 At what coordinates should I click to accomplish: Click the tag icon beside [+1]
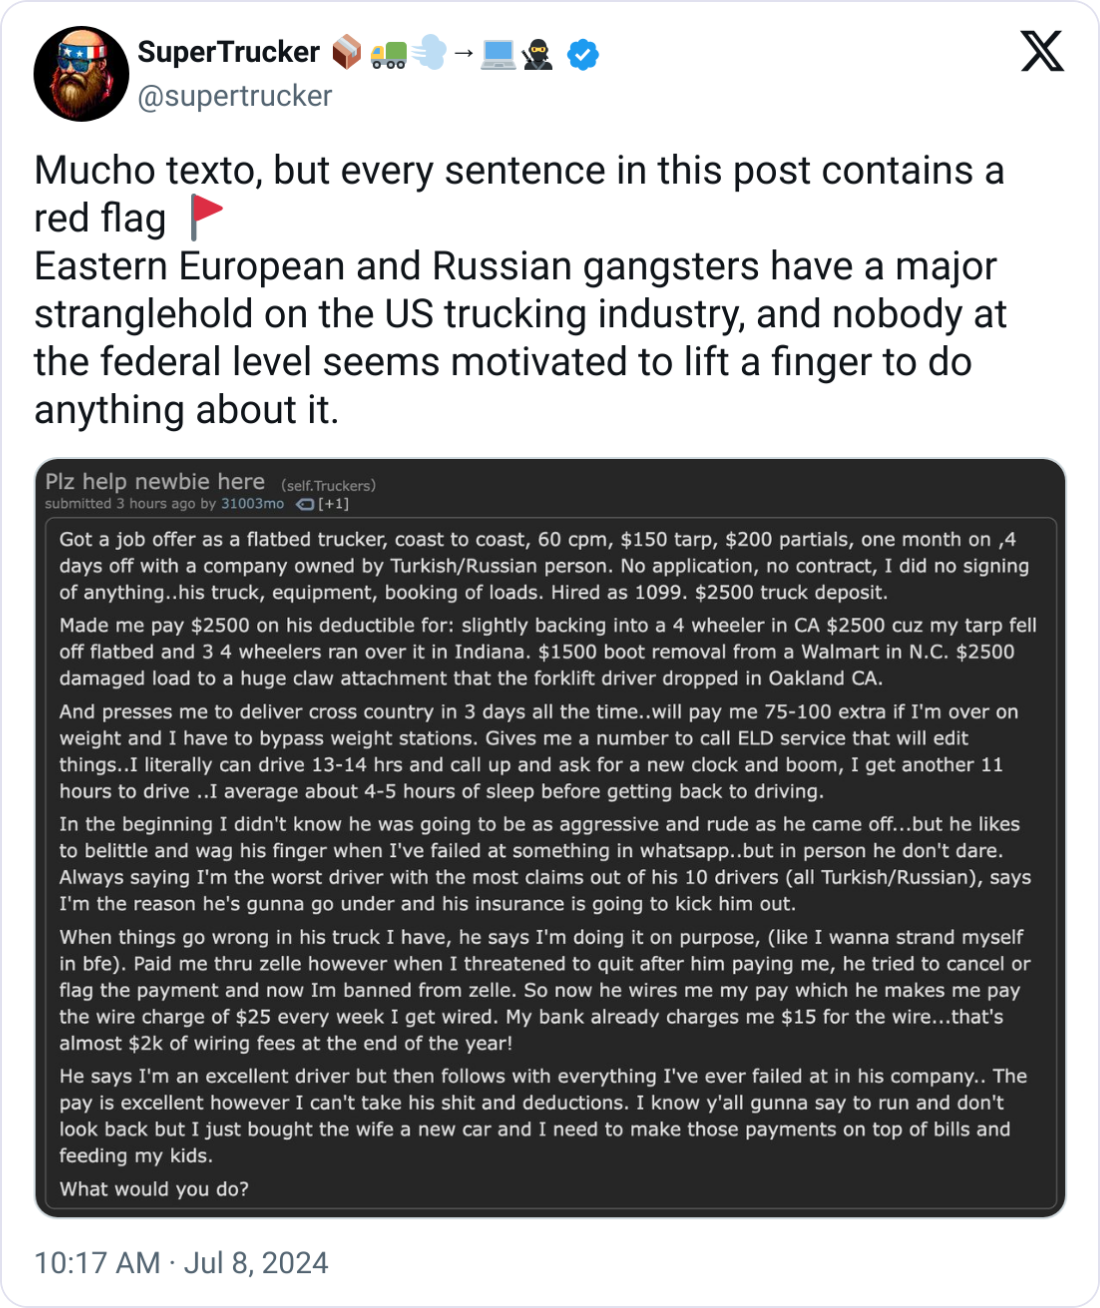[306, 504]
